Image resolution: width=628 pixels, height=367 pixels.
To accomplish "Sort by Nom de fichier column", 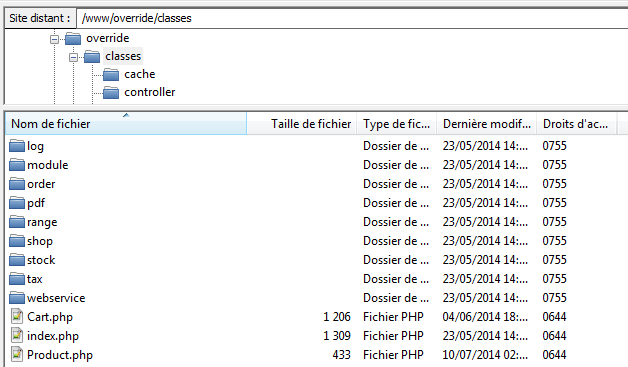I will coord(126,124).
